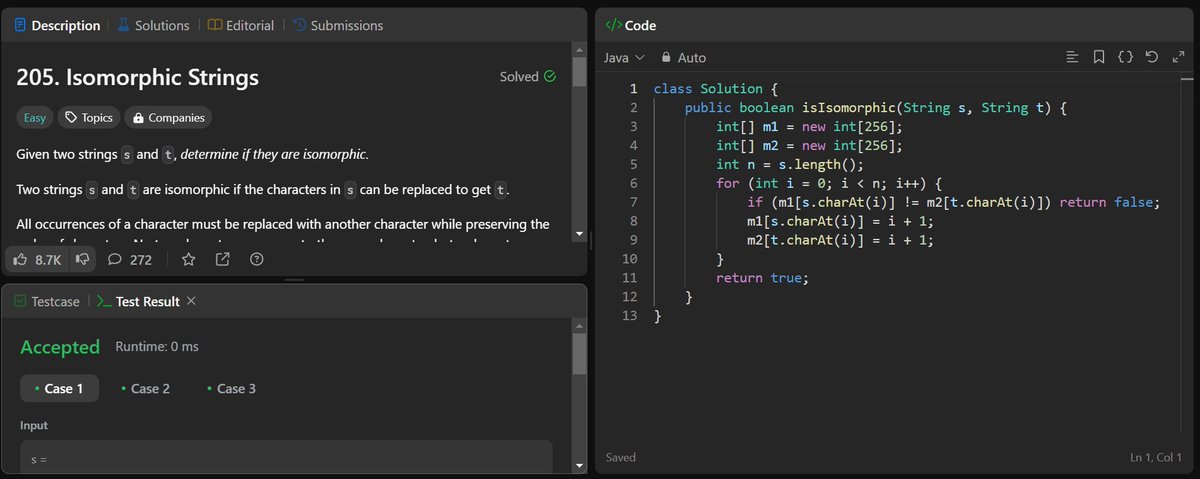Open the locked Companies tag

[x=168, y=117]
